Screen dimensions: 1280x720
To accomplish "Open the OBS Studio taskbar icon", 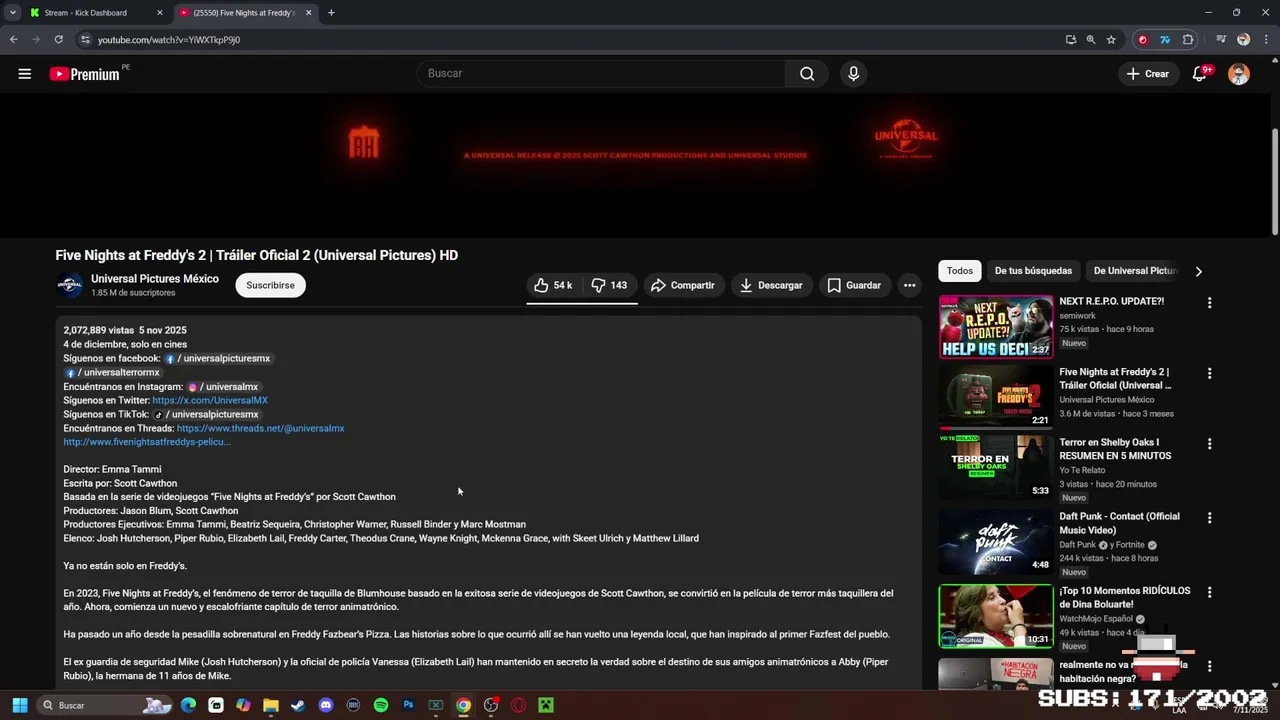I will click(491, 705).
